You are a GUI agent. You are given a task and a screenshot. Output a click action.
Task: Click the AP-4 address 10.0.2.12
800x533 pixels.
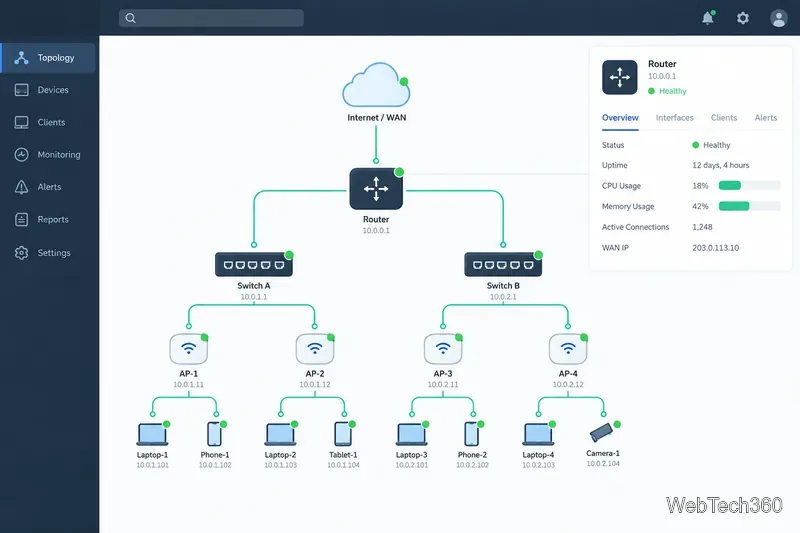(568, 385)
